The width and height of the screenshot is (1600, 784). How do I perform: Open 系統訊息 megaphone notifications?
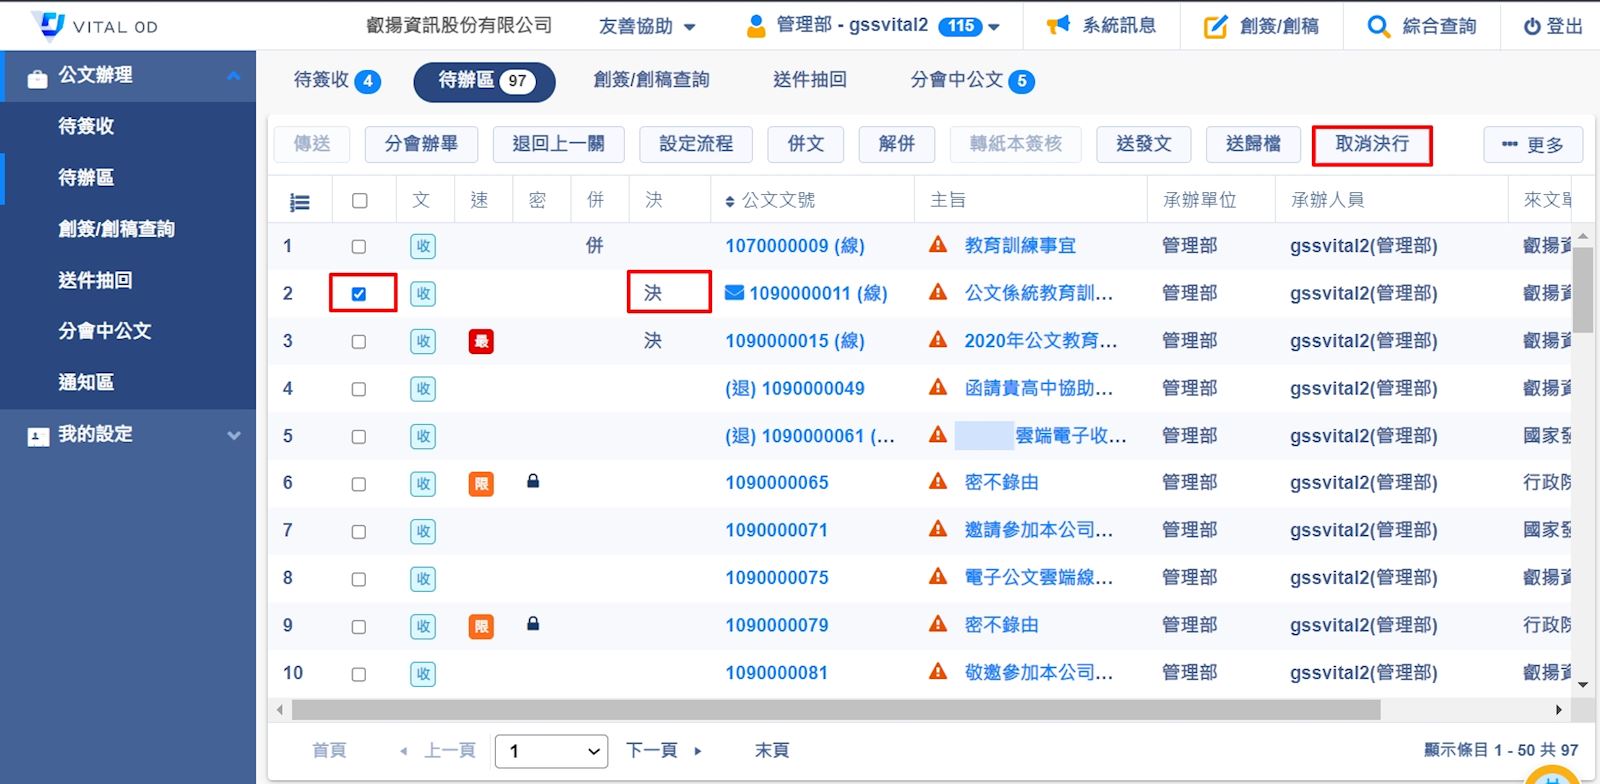click(x=1058, y=26)
